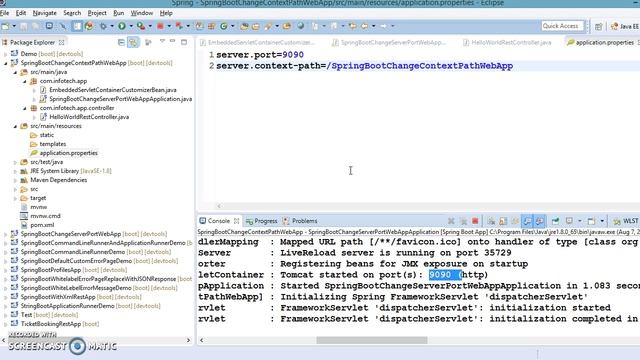Click the Debug bug icon in toolbar
640x360 pixels.
tap(103, 26)
